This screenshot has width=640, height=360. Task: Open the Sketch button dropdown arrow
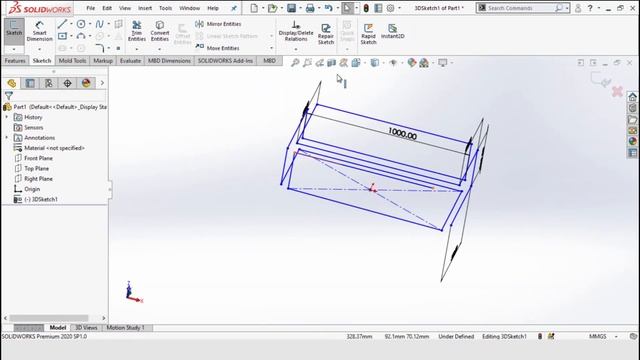click(14, 49)
